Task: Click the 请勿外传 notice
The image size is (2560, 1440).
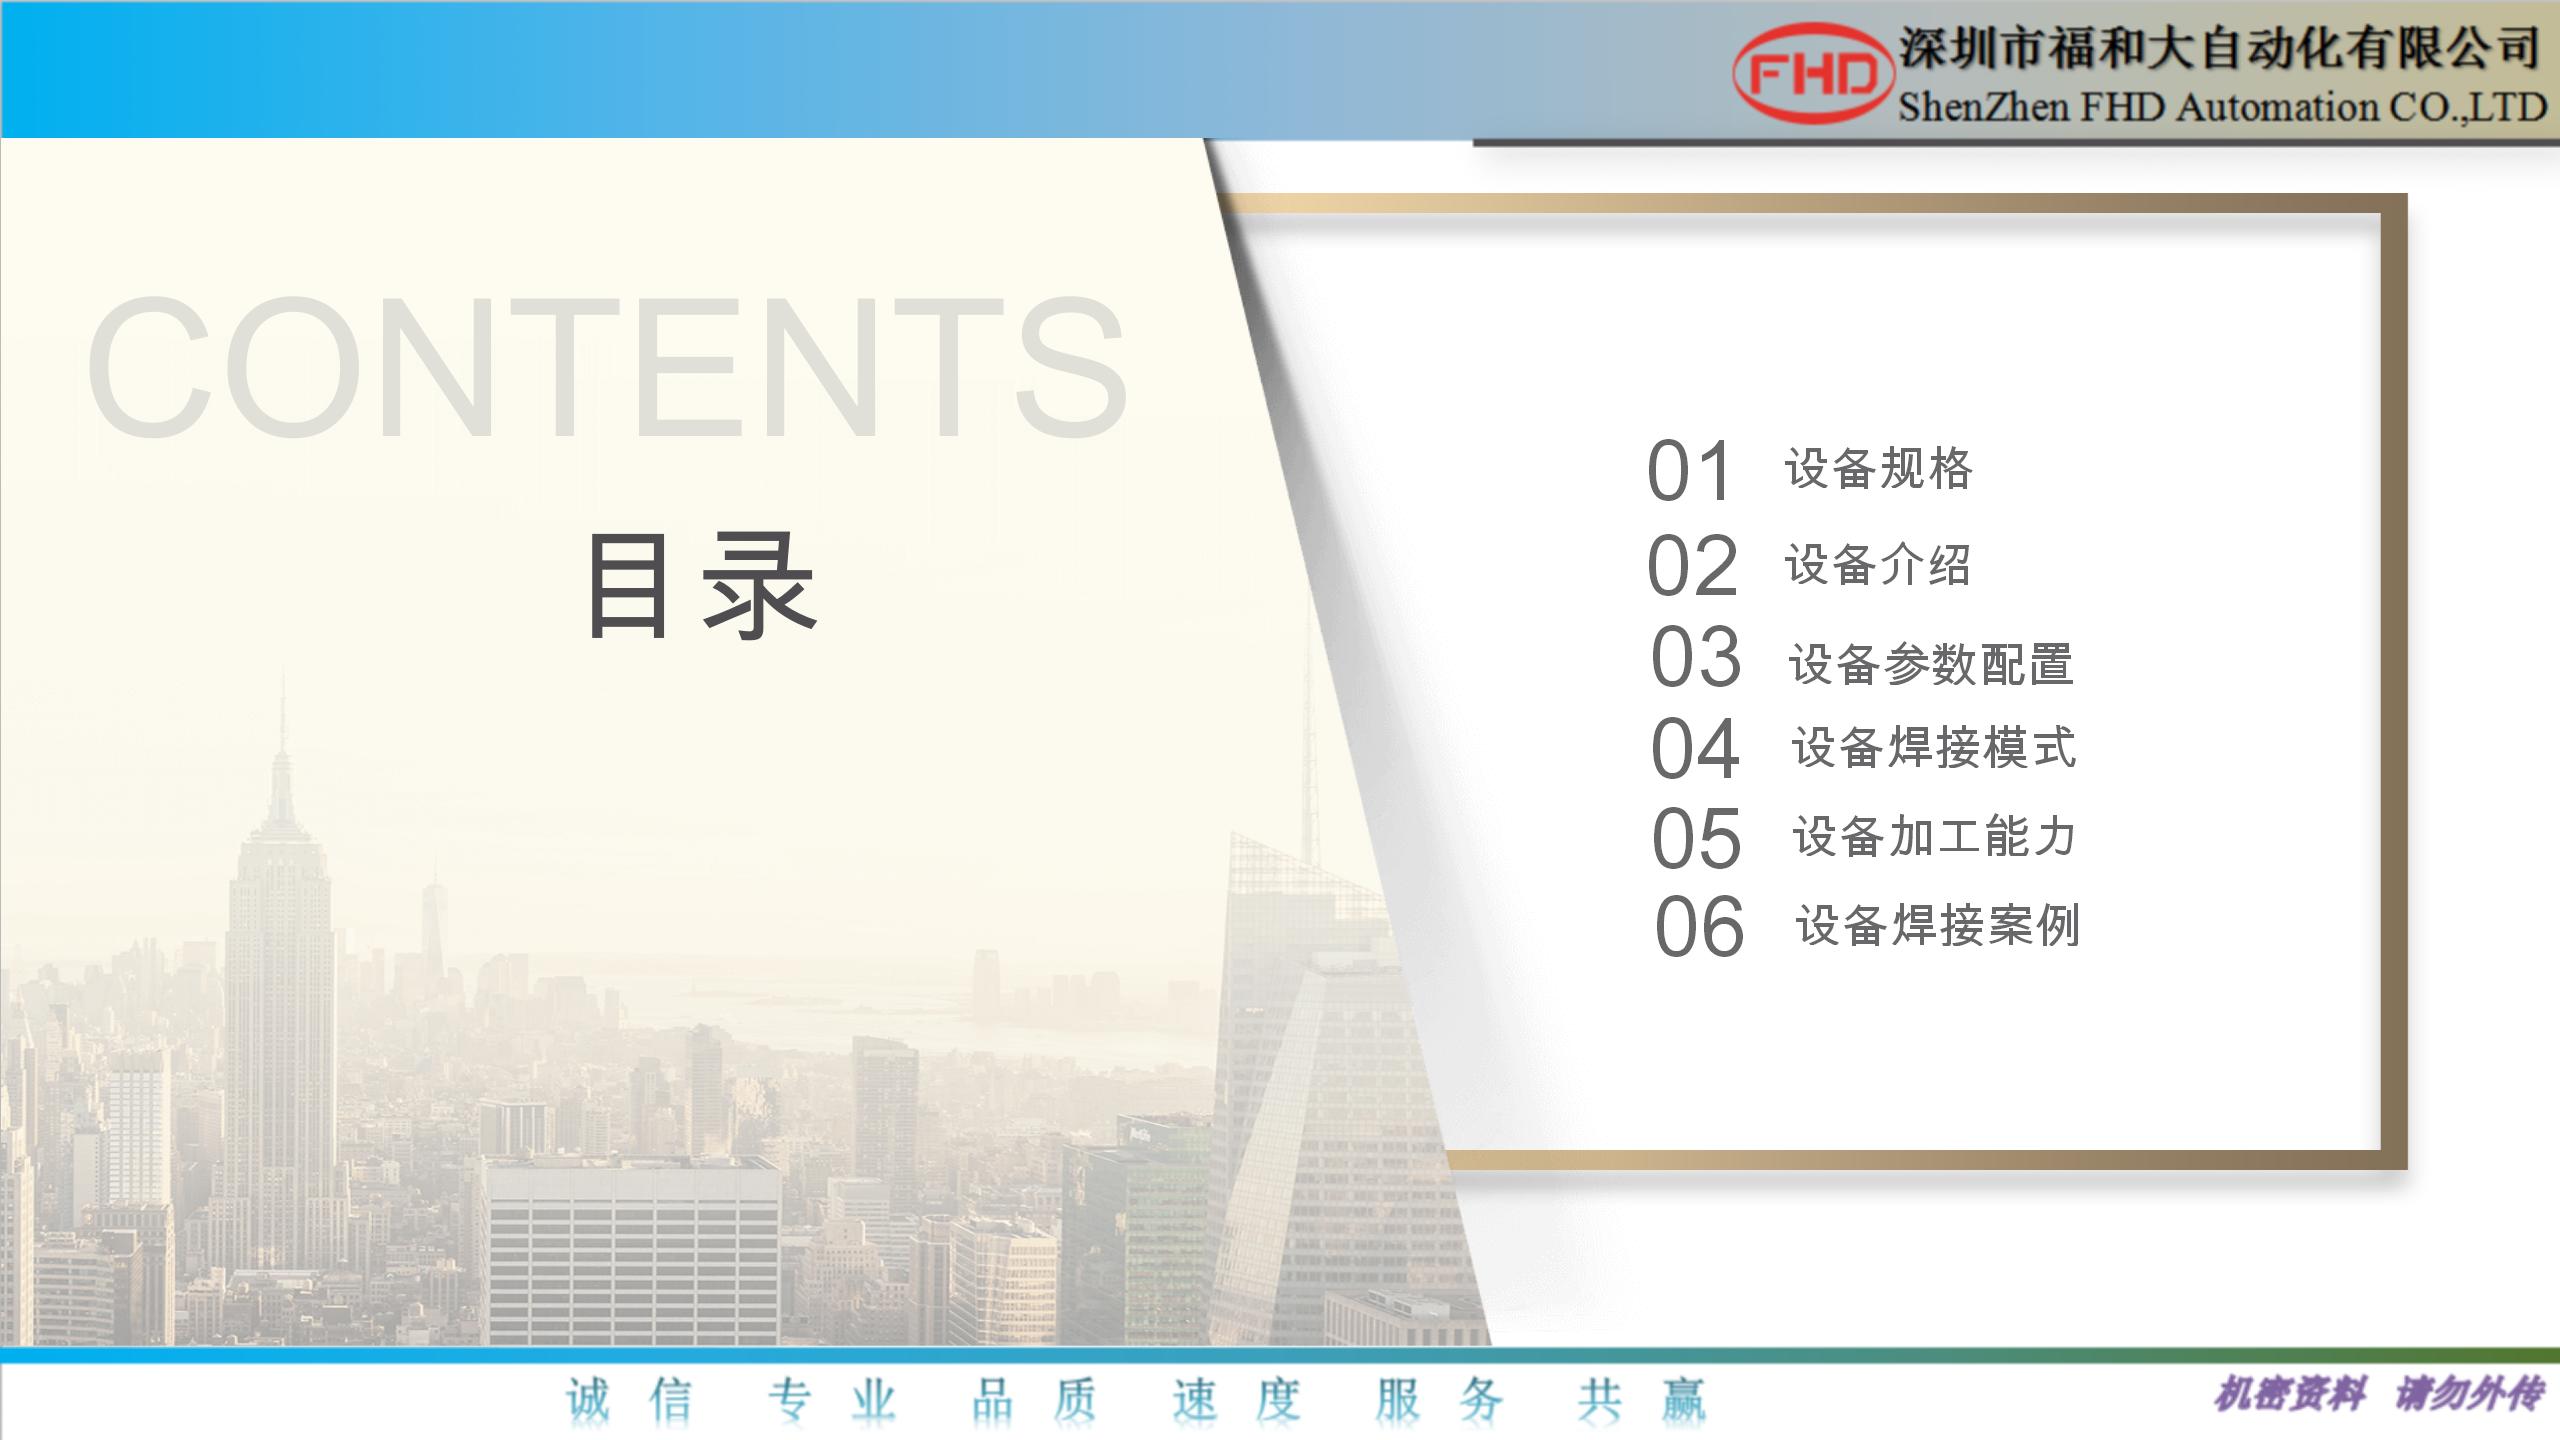Action: (2470, 1395)
